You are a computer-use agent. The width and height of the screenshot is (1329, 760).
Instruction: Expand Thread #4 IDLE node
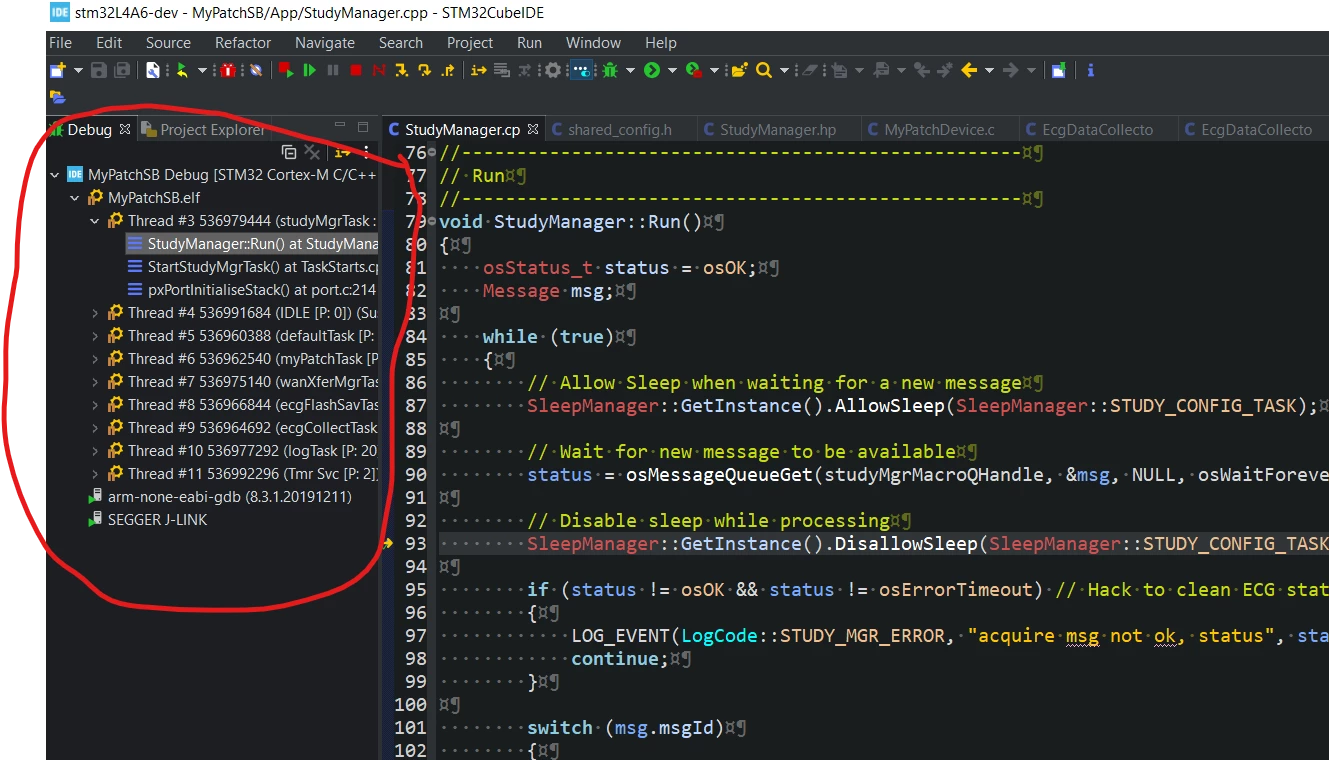95,313
